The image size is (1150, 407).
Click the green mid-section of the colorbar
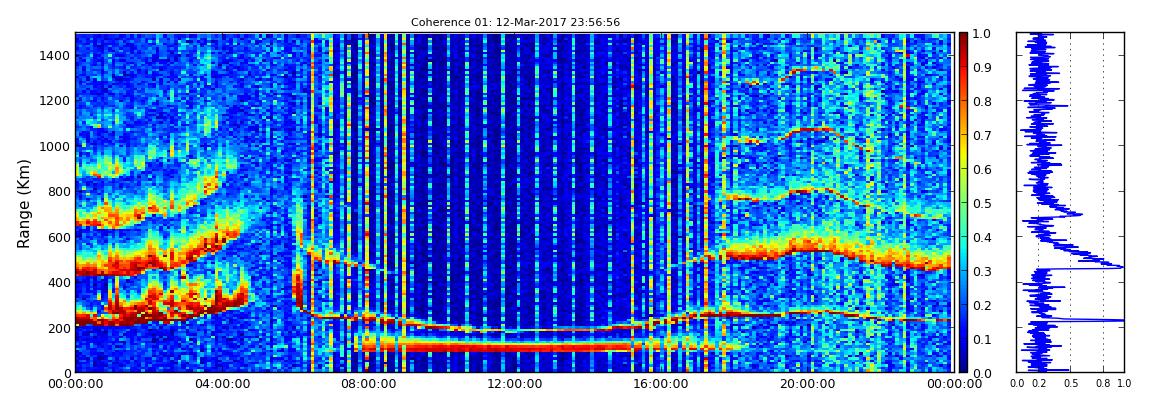click(963, 203)
